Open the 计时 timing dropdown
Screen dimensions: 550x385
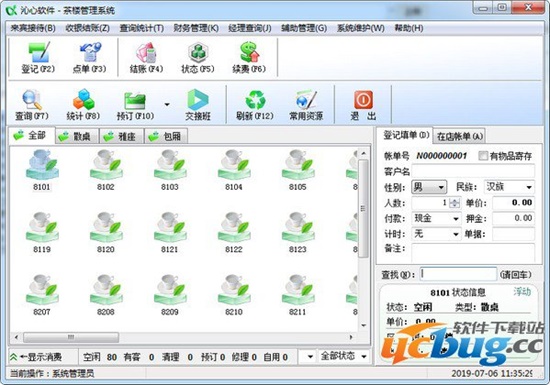pos(436,234)
